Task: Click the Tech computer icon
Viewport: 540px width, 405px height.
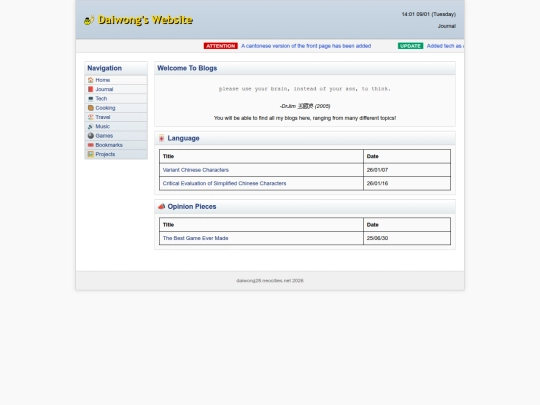Action: [91, 98]
